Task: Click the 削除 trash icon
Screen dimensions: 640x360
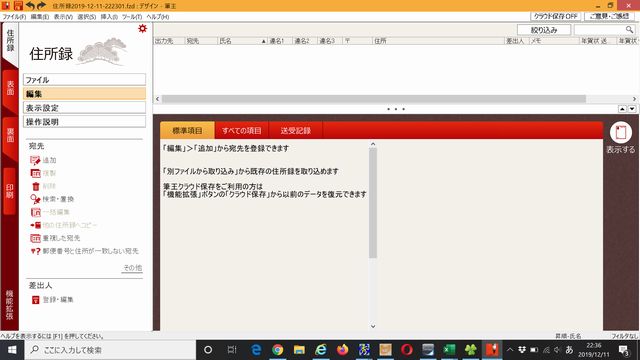Action: (x=36, y=187)
